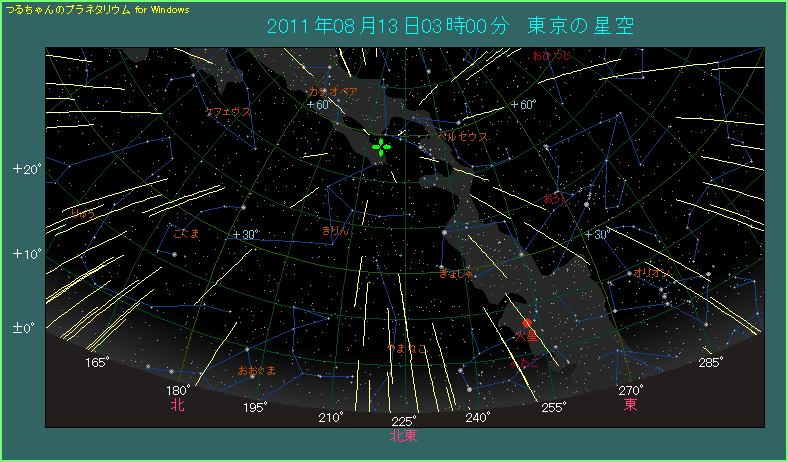Click the 225° azimuth label
The width and height of the screenshot is (788, 462).
pos(403,420)
